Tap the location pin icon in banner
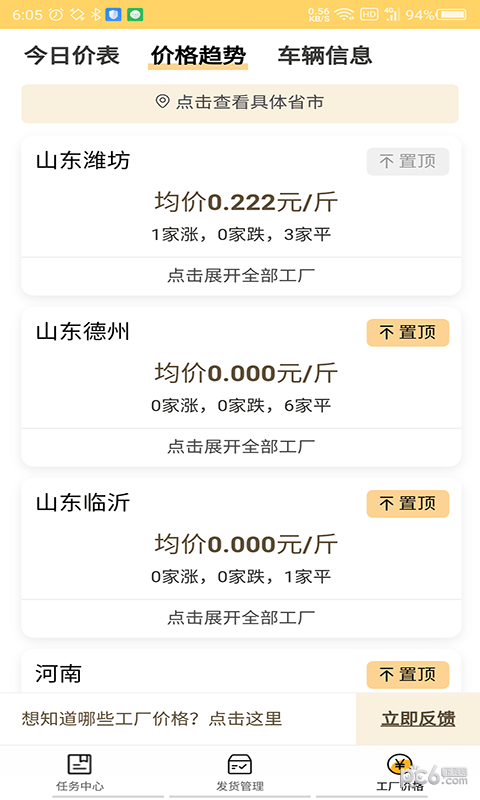This screenshot has width=480, height=800. (x=162, y=101)
